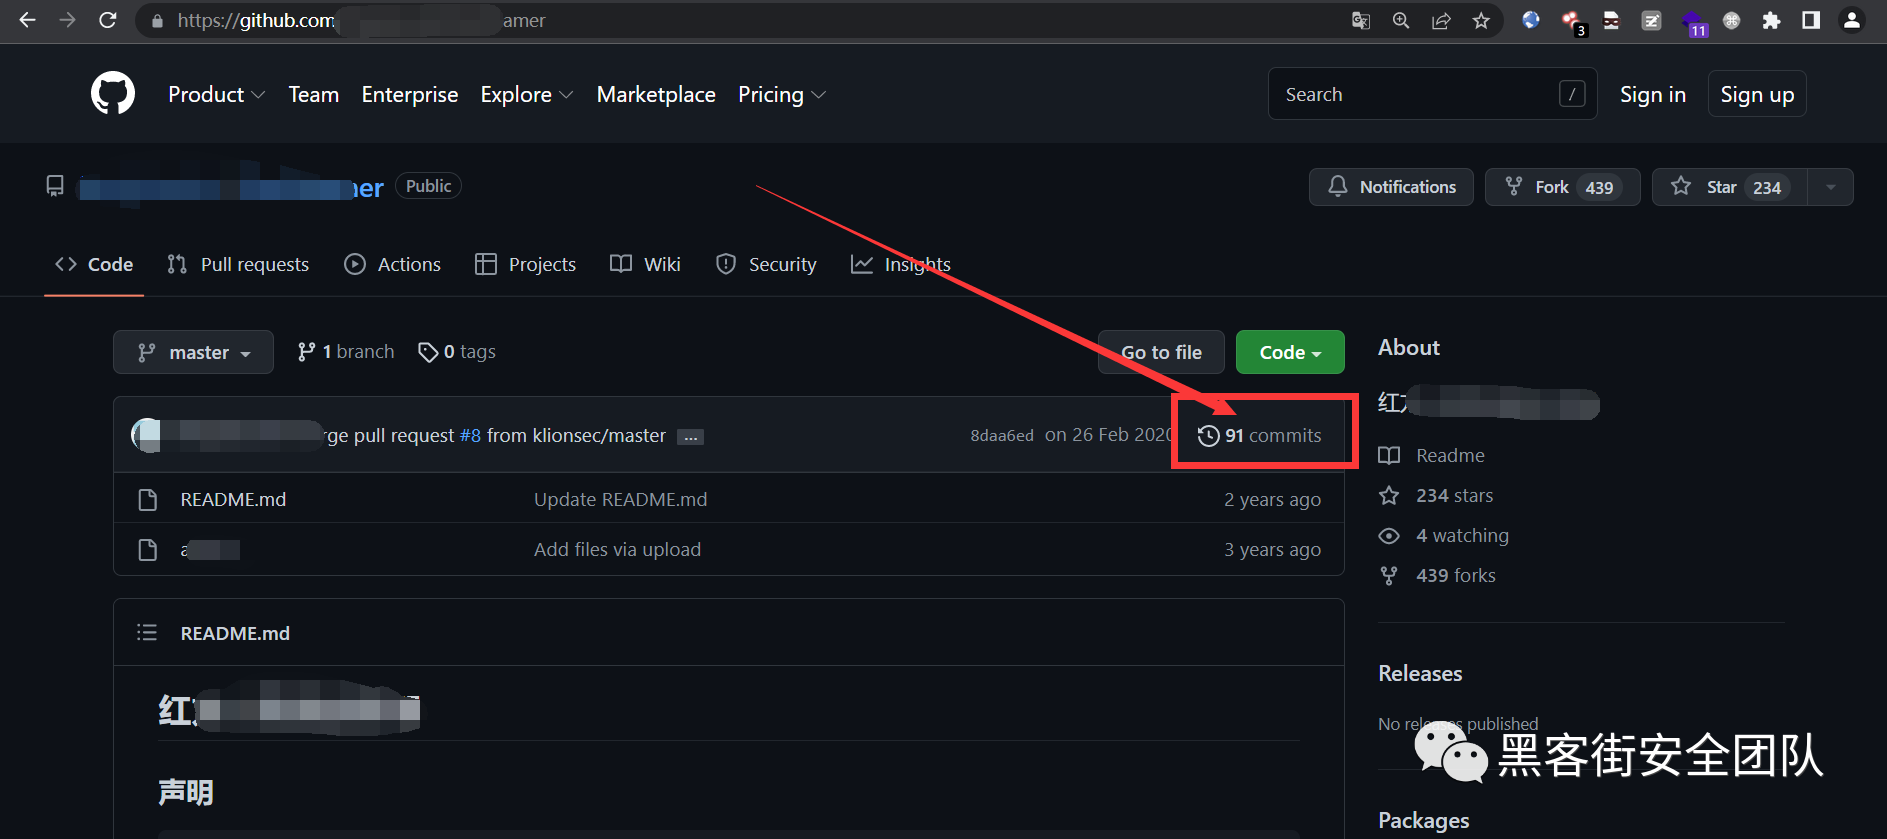1887x839 pixels.
Task: Select the Code tab
Action: [x=94, y=264]
